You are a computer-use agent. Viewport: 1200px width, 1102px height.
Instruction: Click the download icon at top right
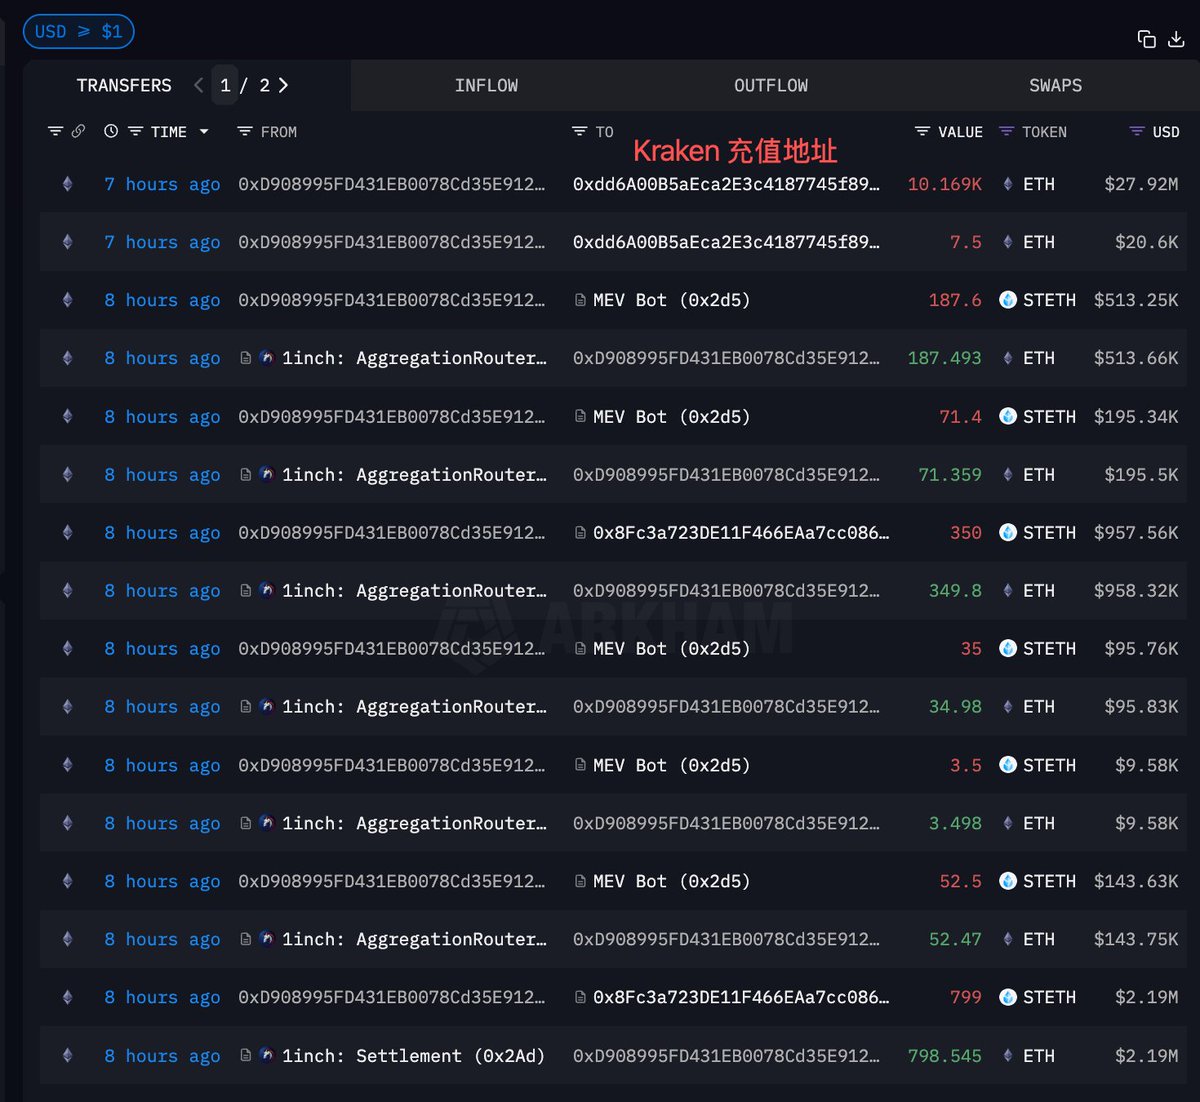(1176, 39)
